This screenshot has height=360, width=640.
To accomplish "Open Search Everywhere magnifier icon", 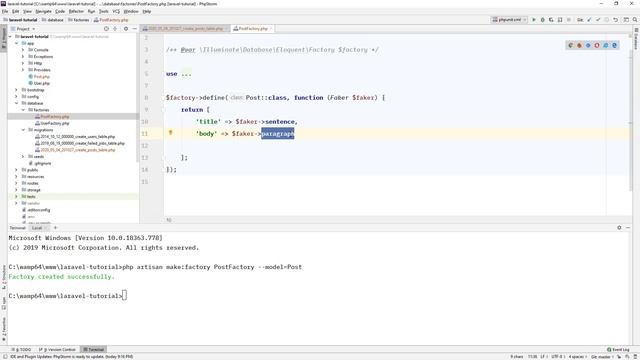I will [x=635, y=20].
